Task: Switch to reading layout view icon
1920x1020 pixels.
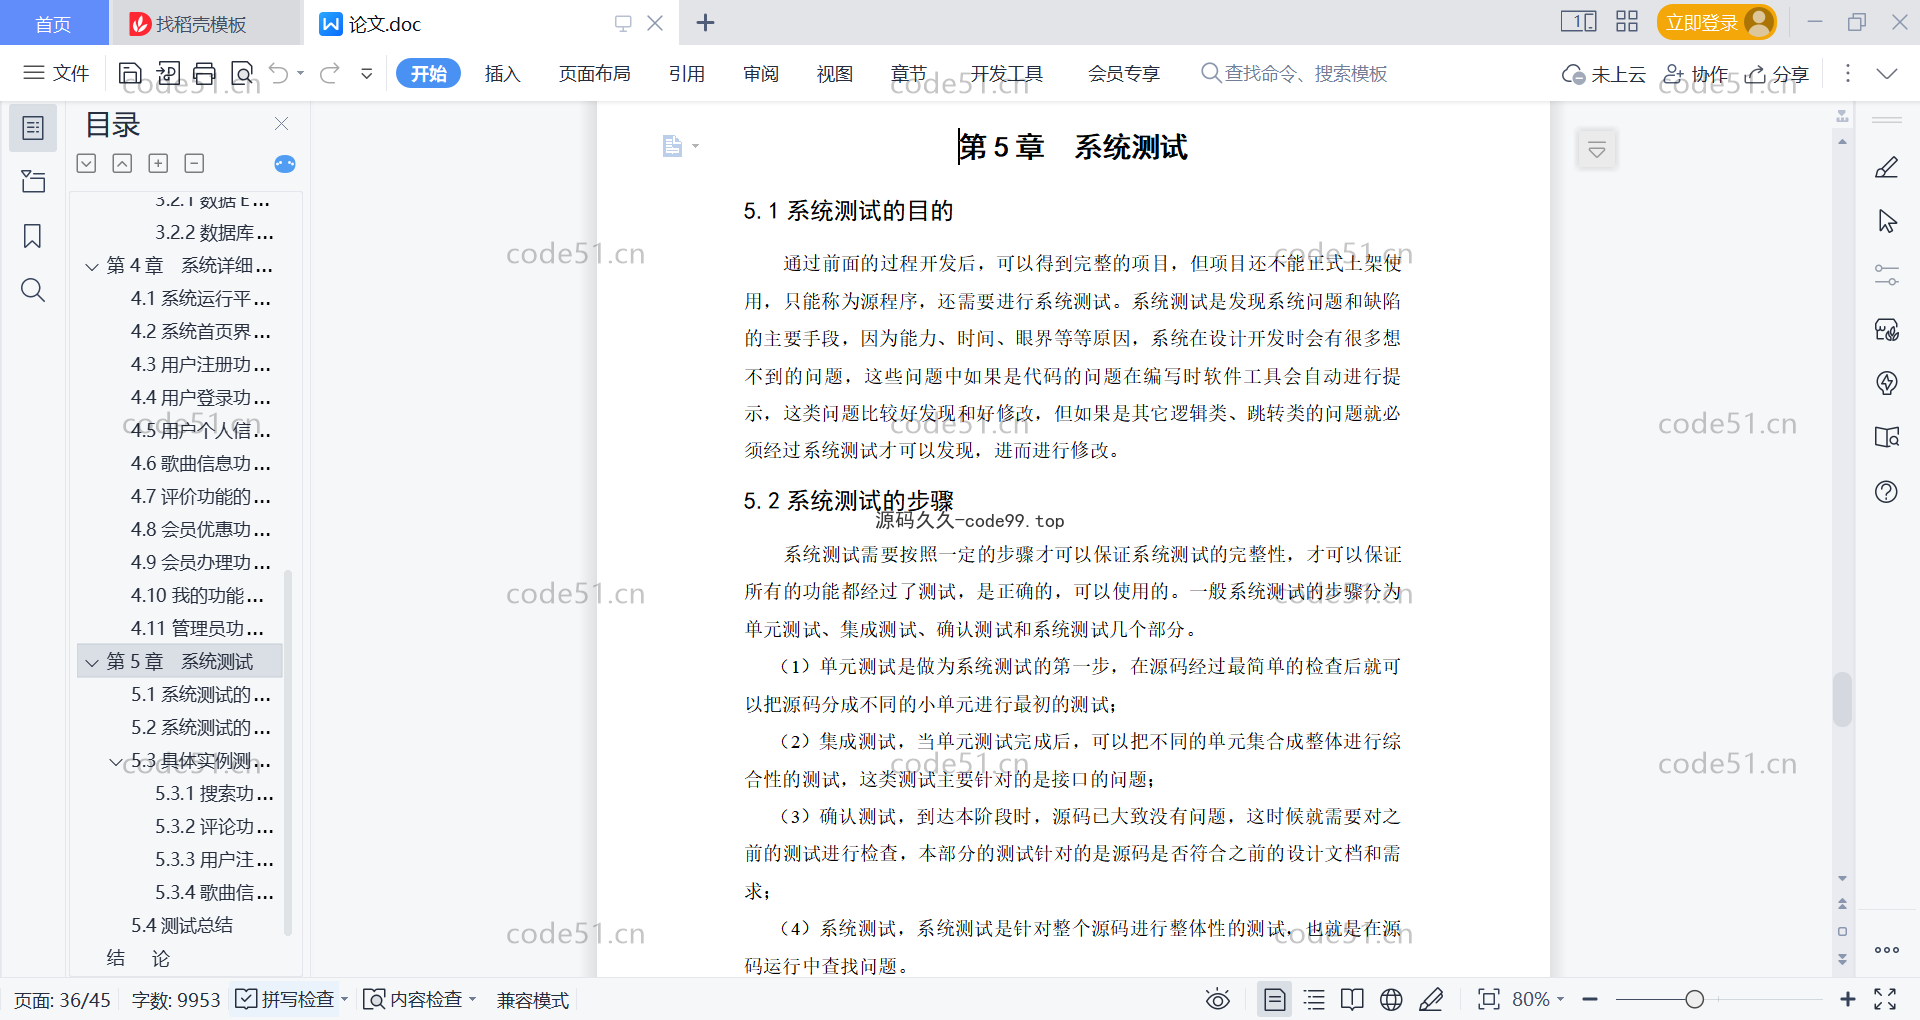Action: (1352, 999)
